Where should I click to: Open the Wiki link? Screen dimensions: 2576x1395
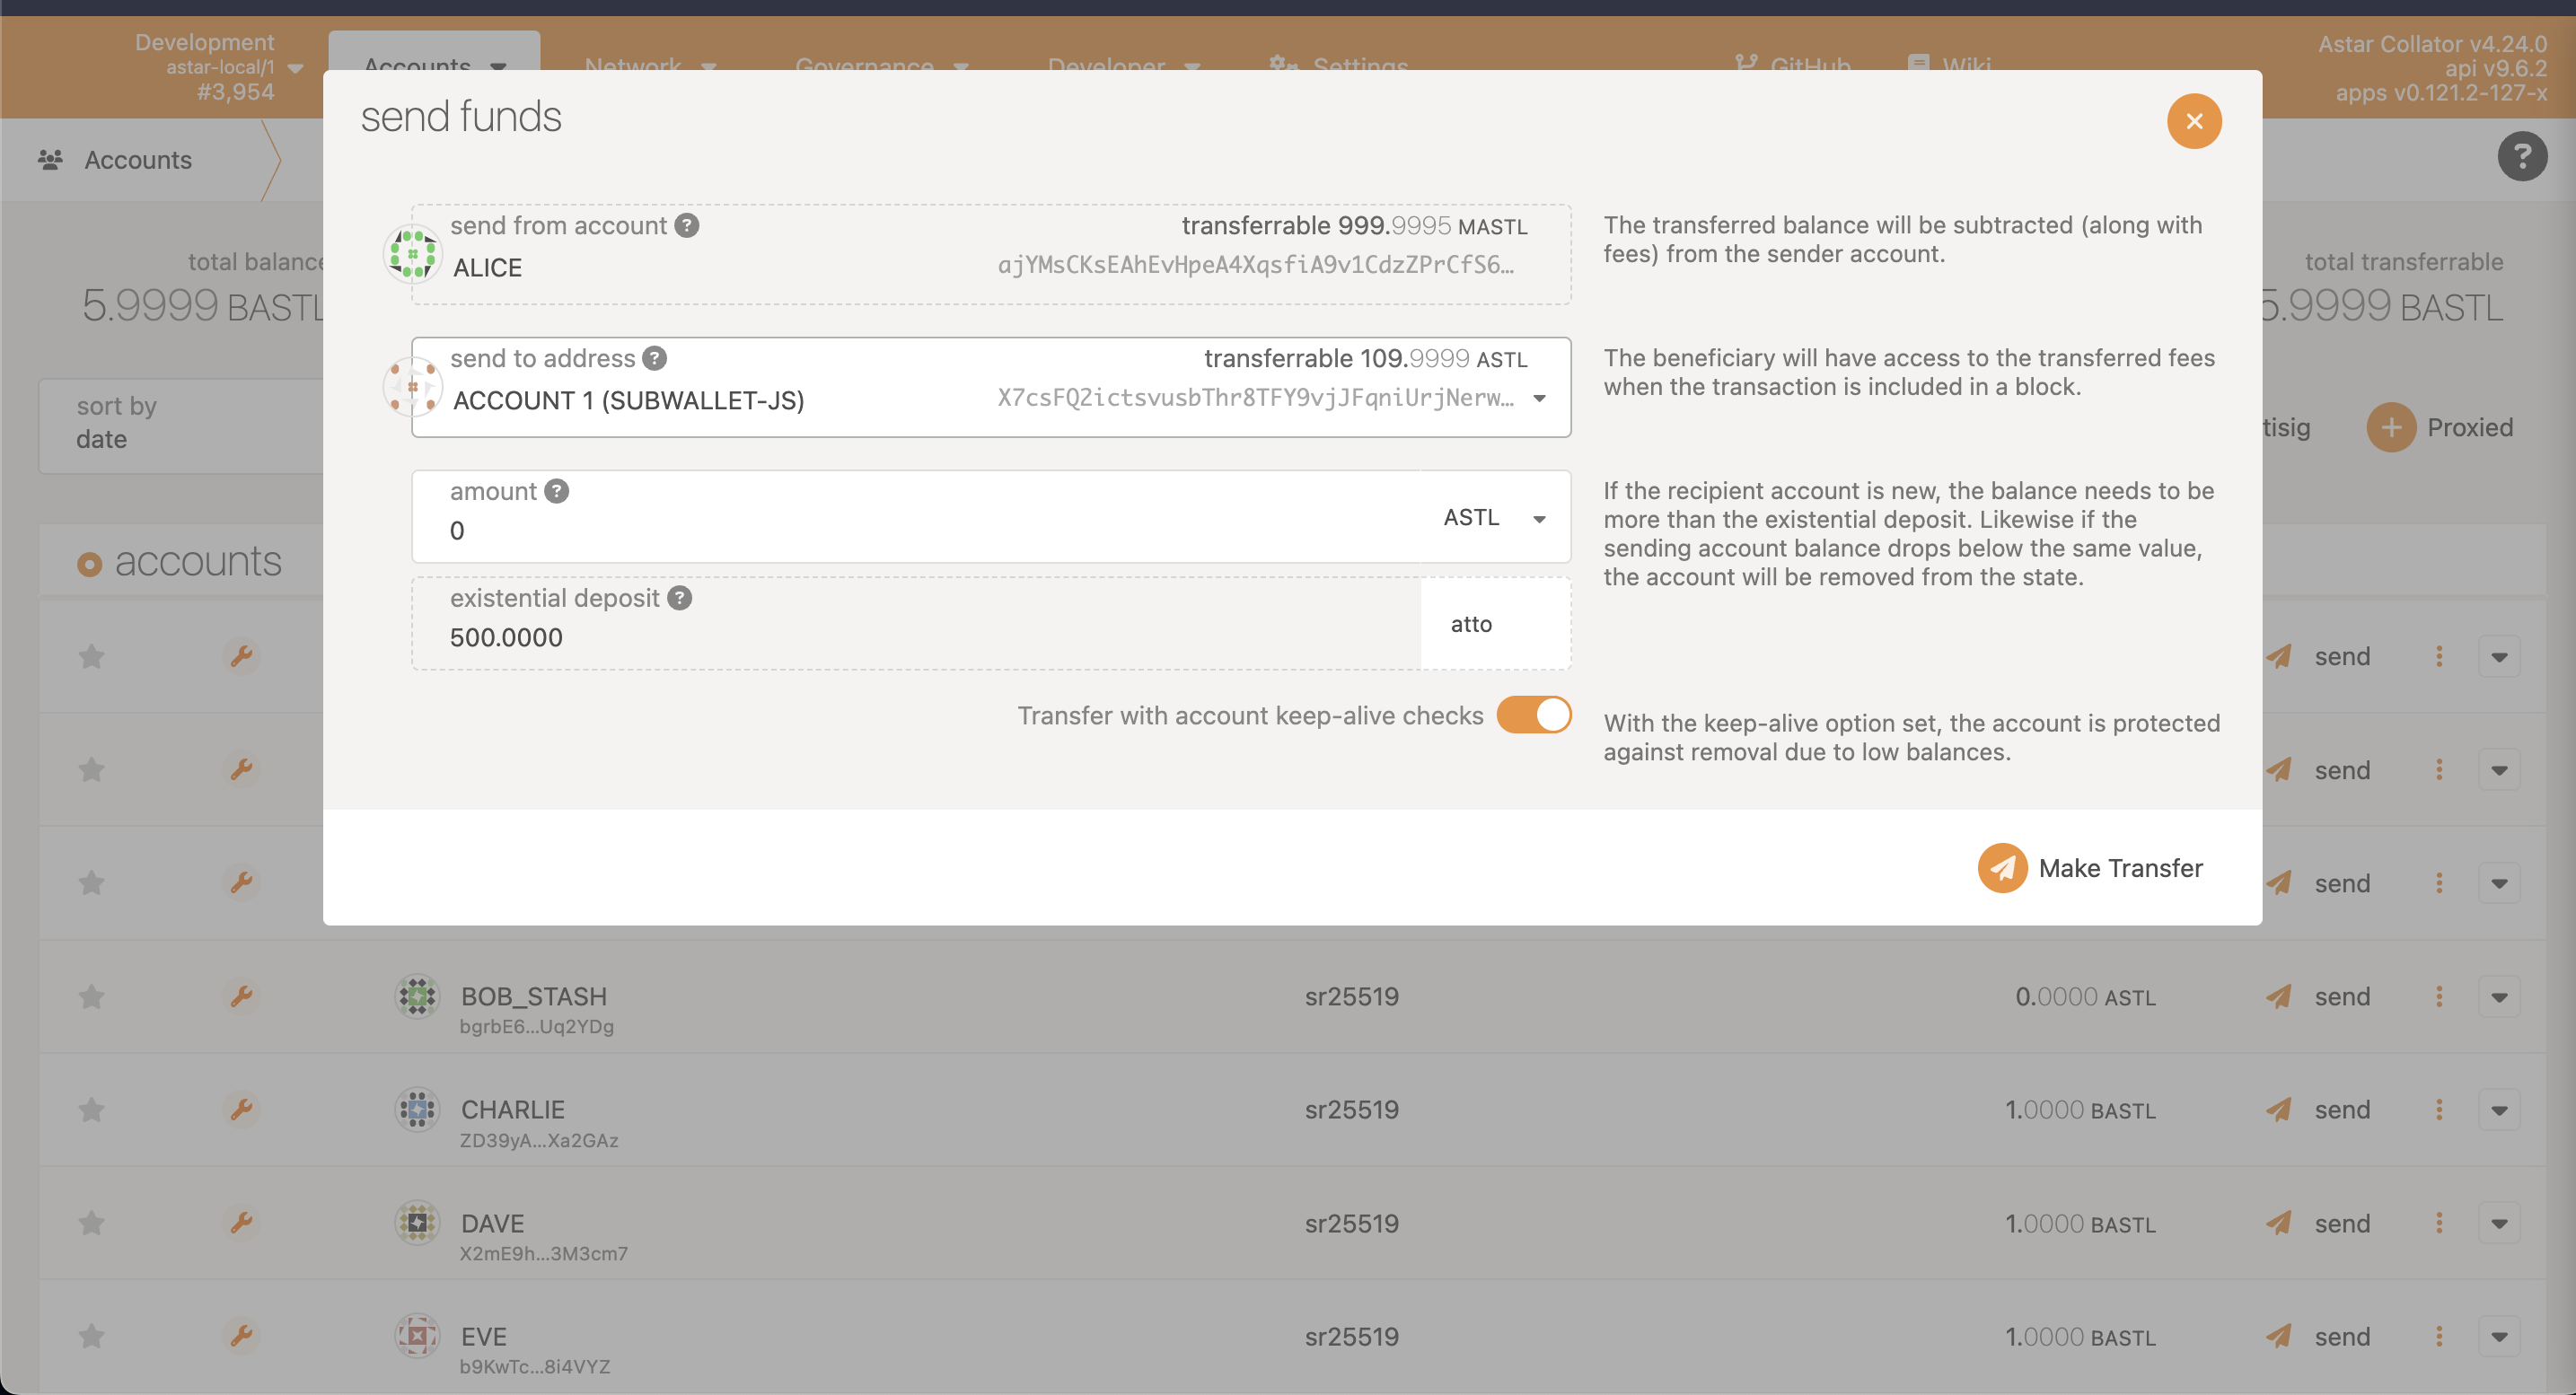1950,66
